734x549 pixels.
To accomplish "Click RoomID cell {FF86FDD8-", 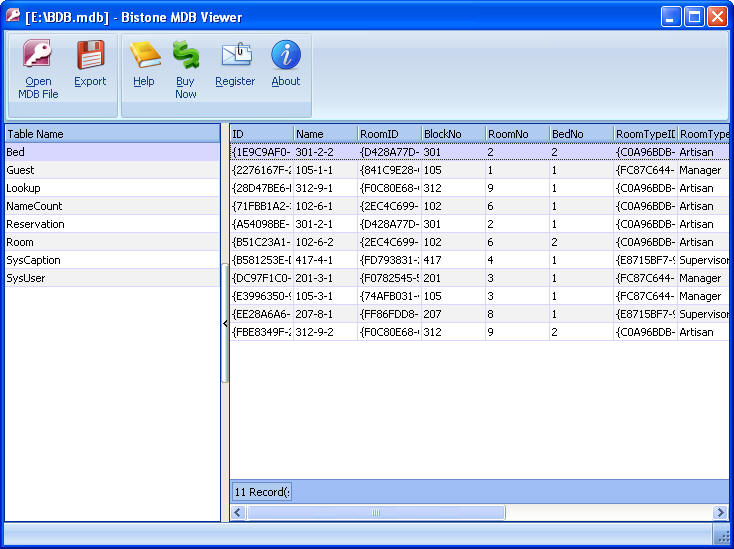I will pos(390,314).
